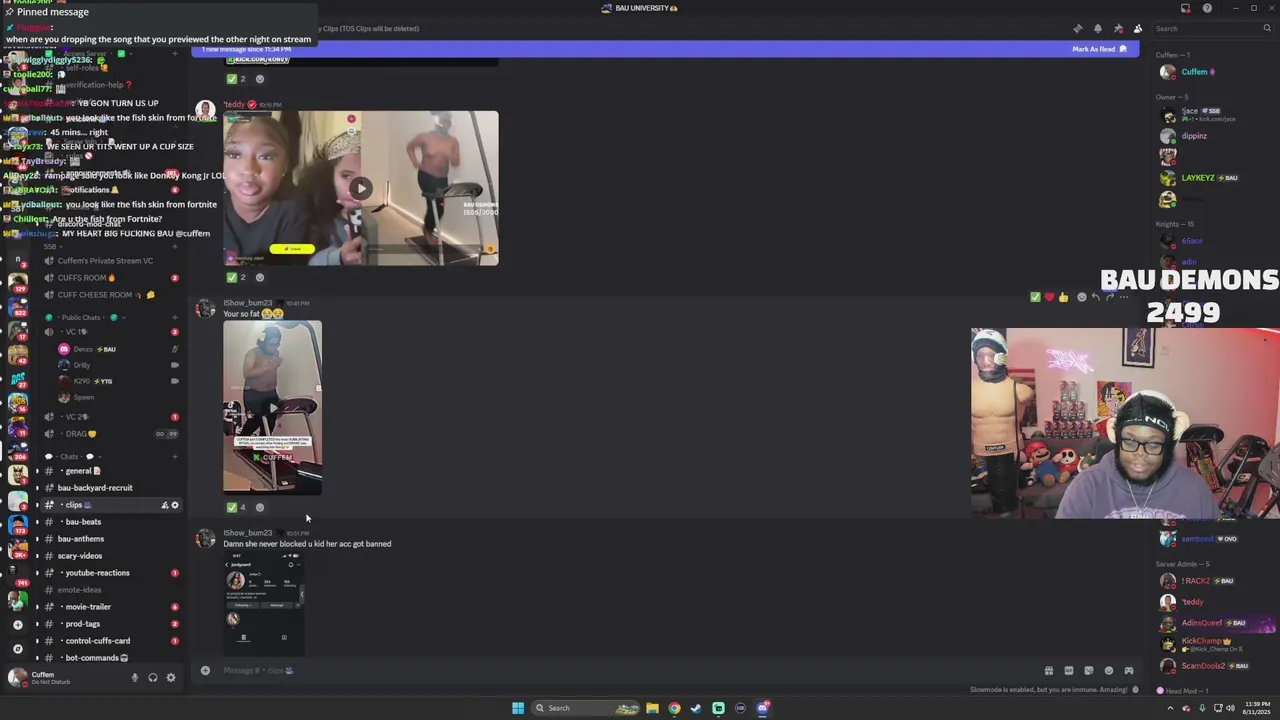
Task: Join CUFF CHEESE ROOM voice channel
Action: coord(110,295)
